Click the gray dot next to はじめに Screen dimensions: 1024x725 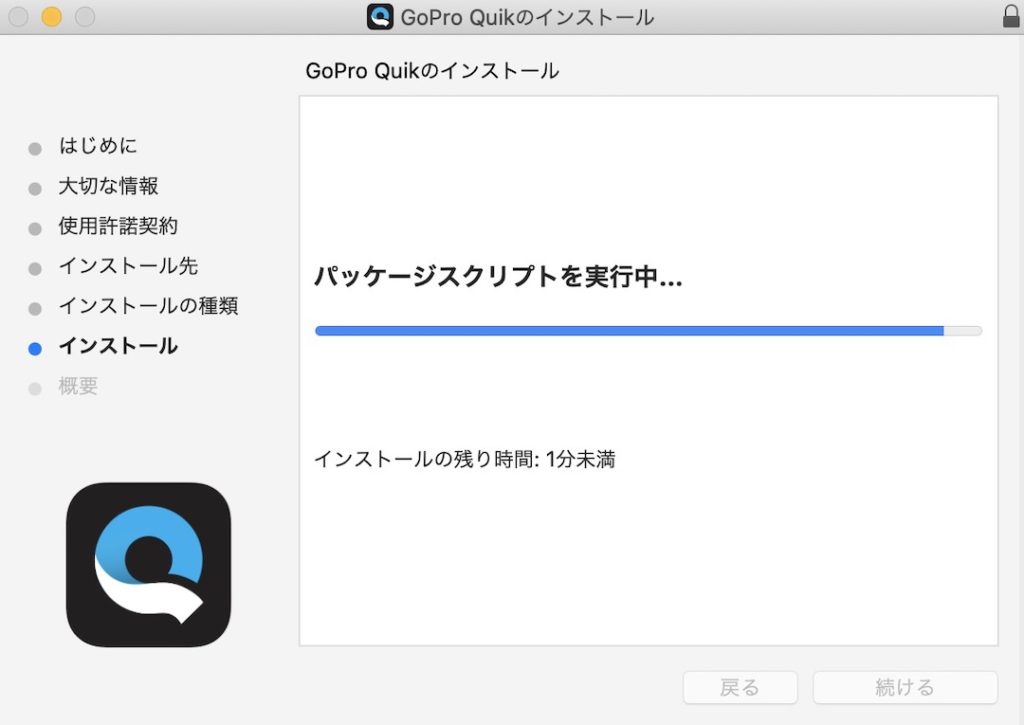(34, 146)
